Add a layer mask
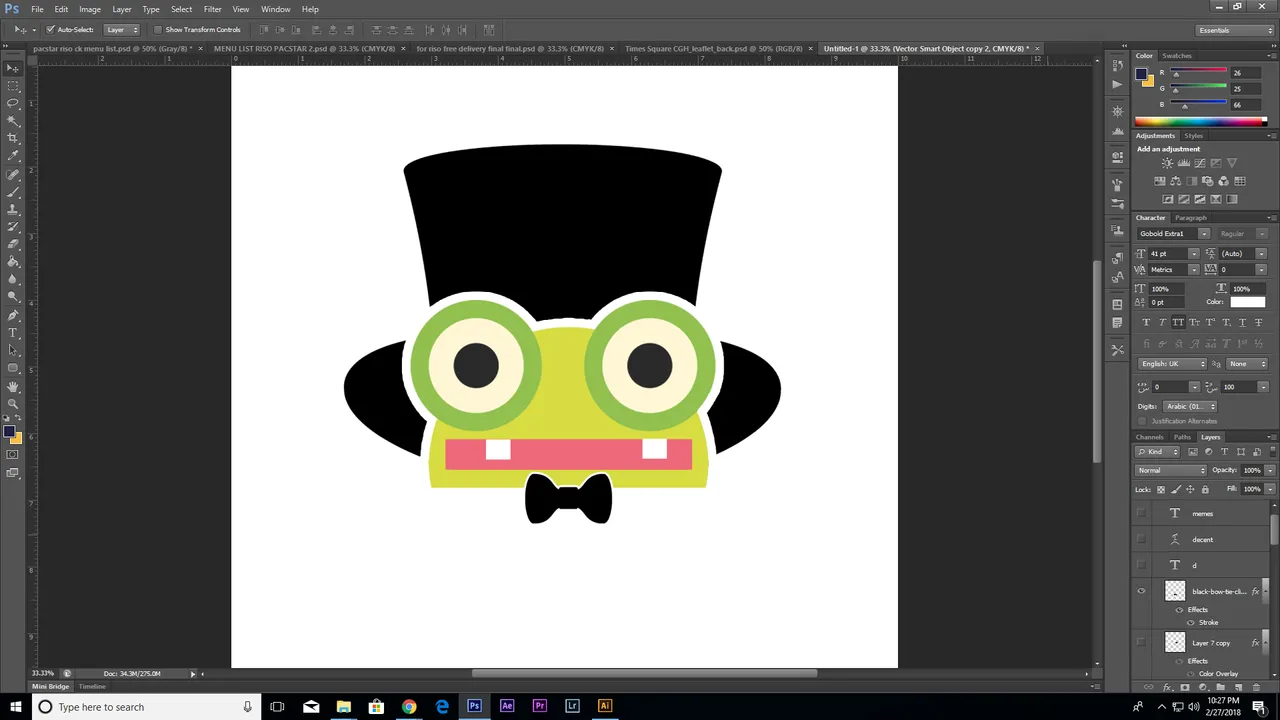1280x720 pixels. click(x=1185, y=688)
